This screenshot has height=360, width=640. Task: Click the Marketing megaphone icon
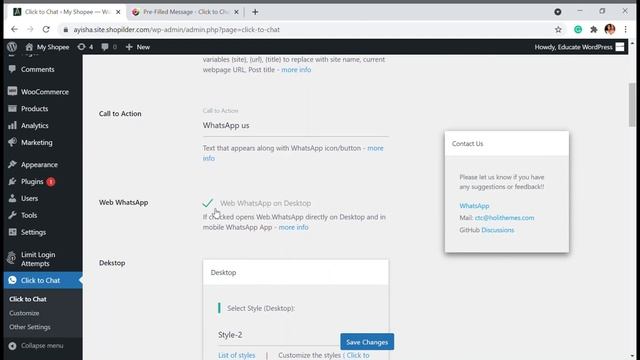(x=12, y=142)
